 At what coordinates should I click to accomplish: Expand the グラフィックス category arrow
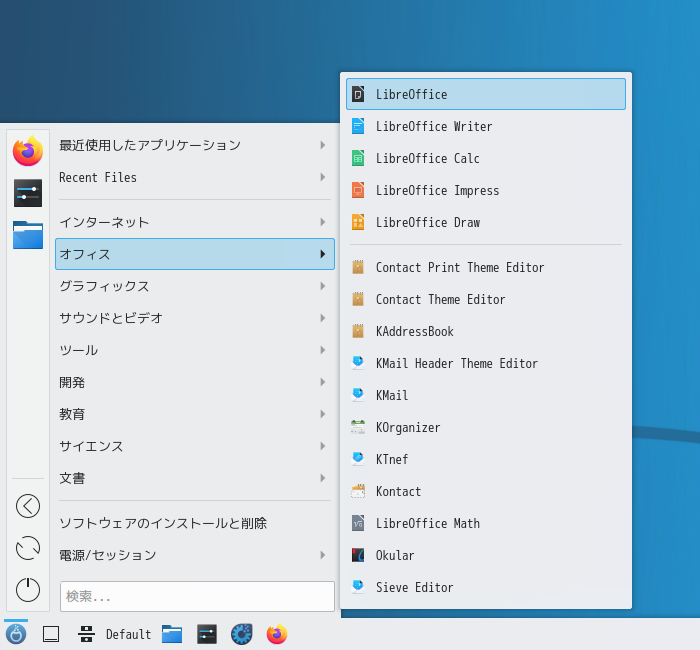(322, 286)
